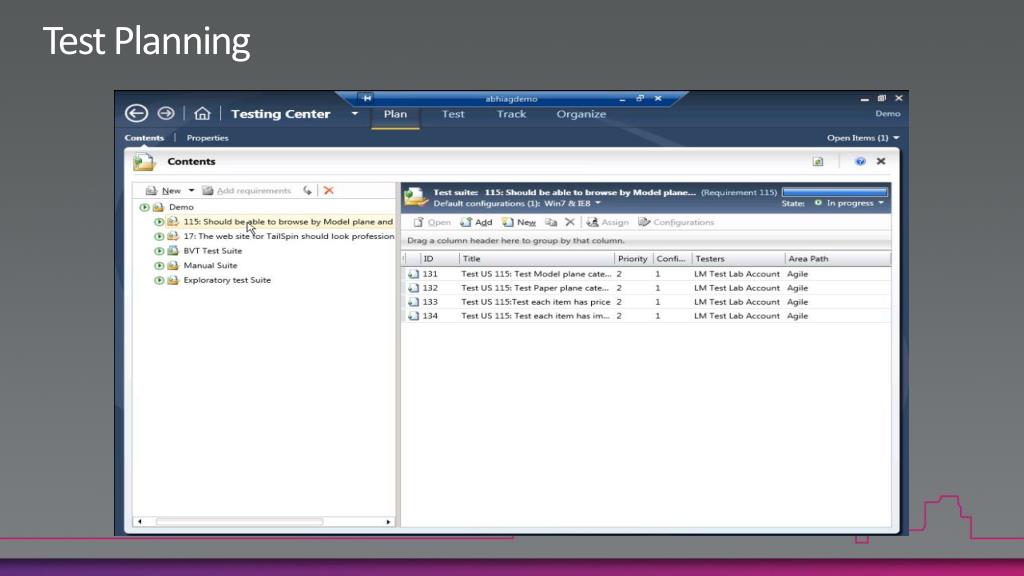Image resolution: width=1024 pixels, height=576 pixels.
Task: Click the test case icon for row 134
Action: click(413, 316)
